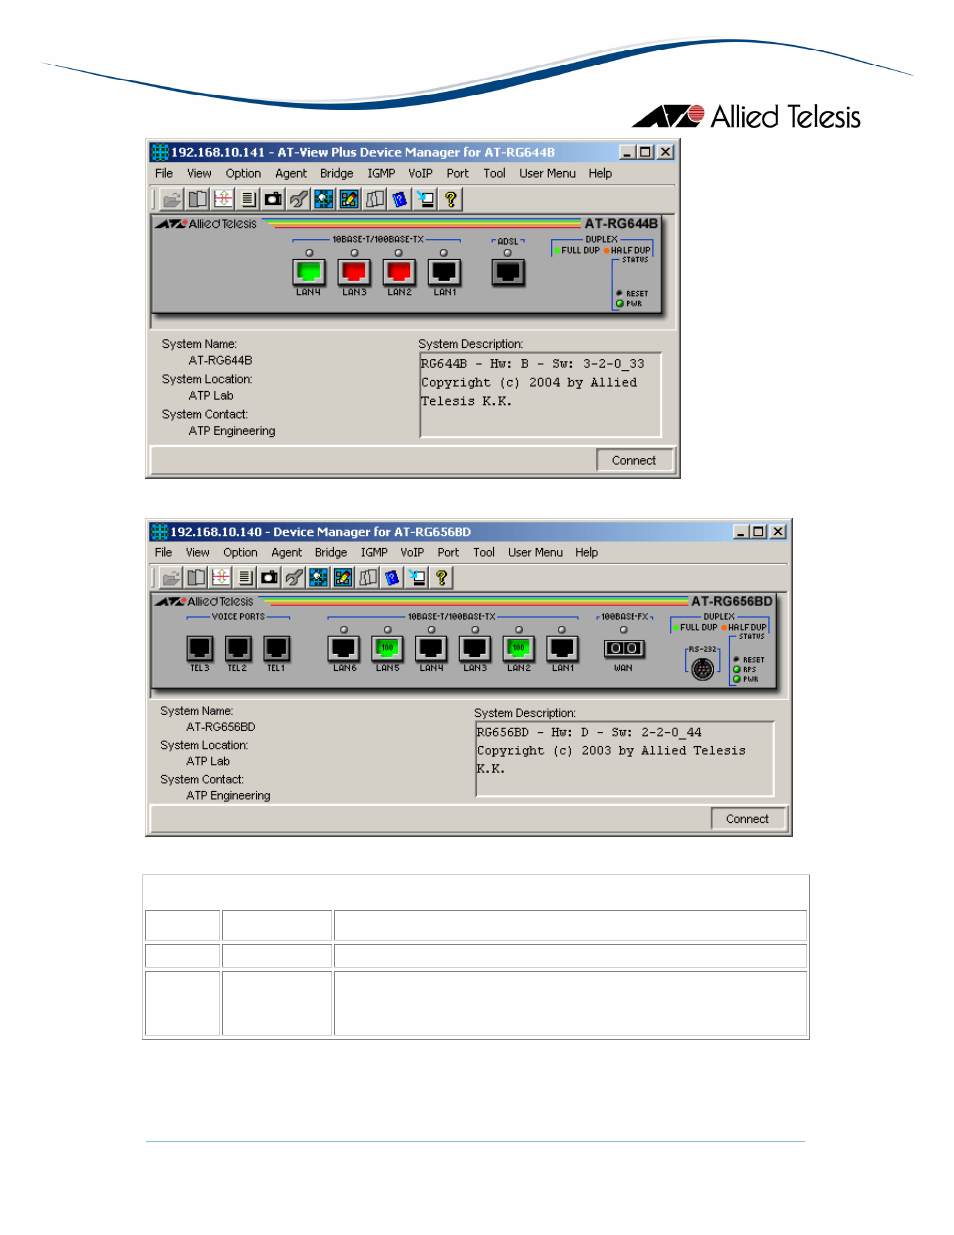Open the VoIP menu in AT-RG656BD window

tap(412, 552)
